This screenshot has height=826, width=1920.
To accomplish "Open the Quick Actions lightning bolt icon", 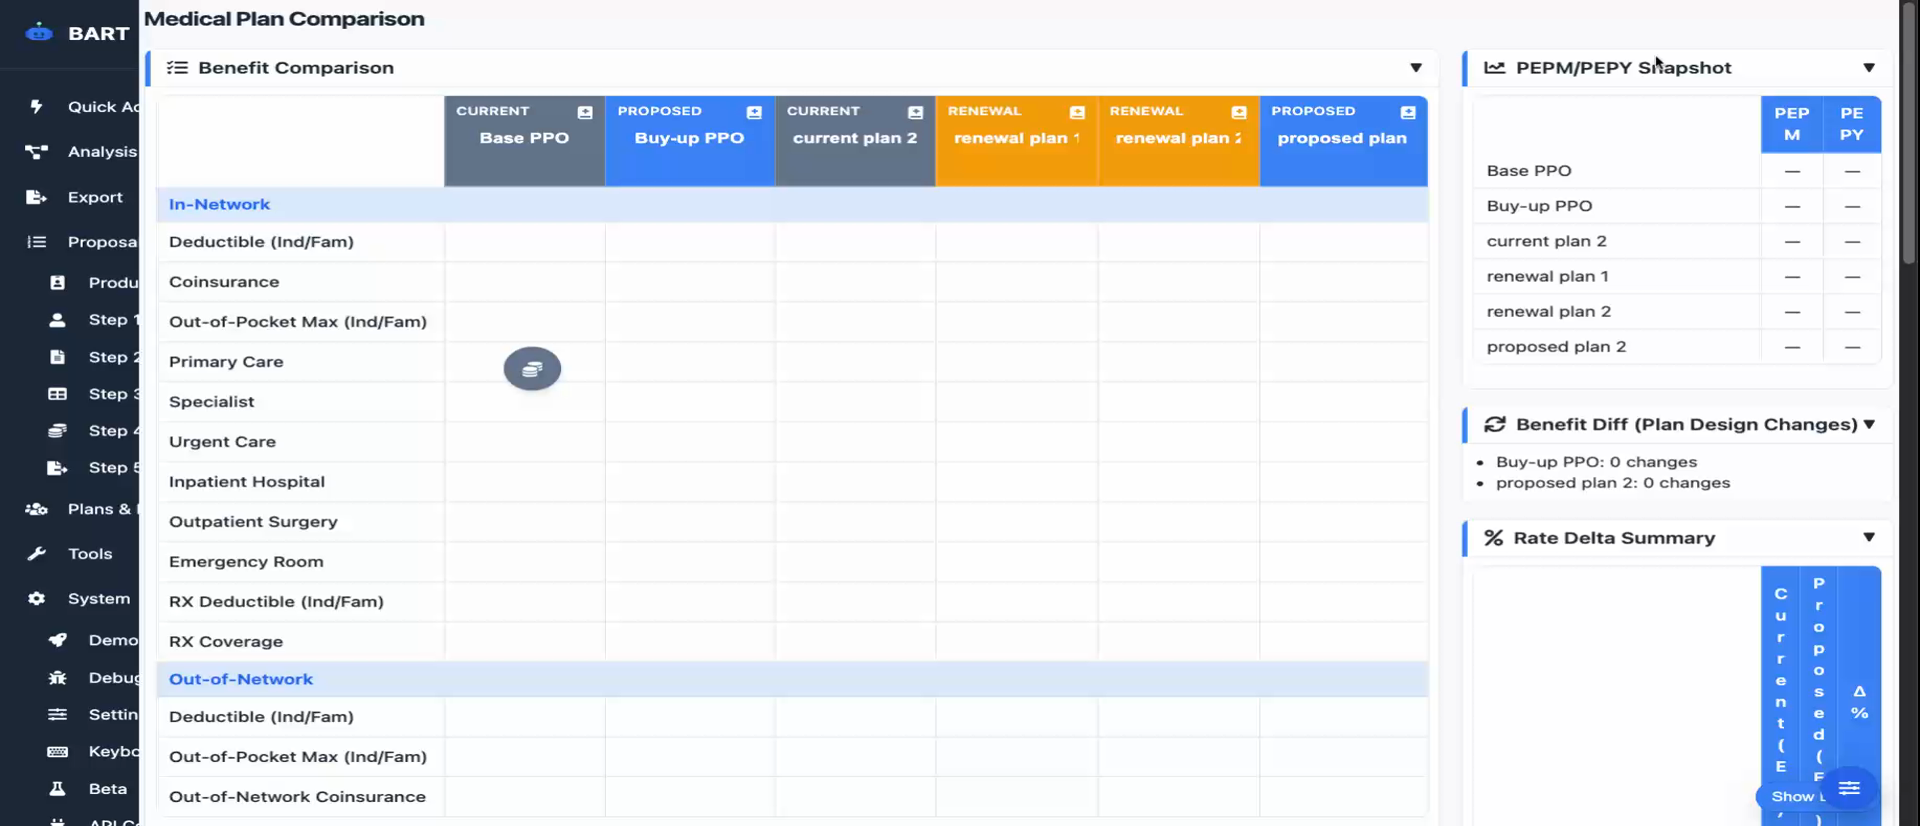I will (36, 106).
